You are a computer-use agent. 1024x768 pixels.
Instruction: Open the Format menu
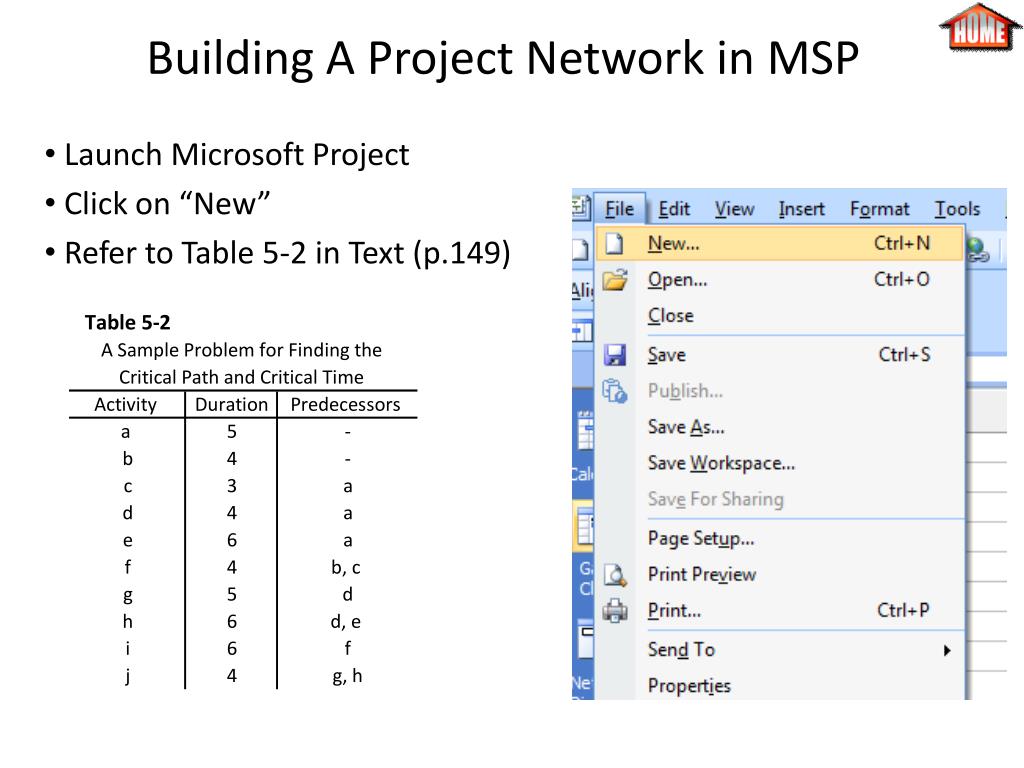click(x=880, y=209)
